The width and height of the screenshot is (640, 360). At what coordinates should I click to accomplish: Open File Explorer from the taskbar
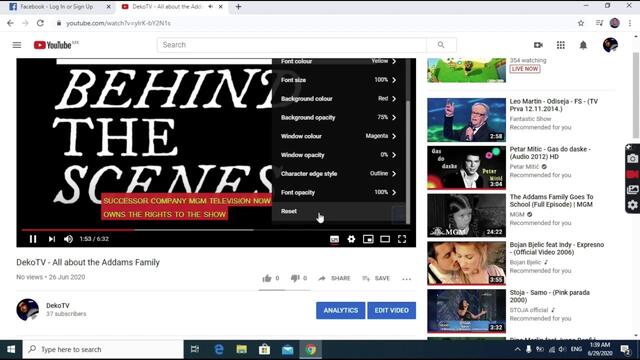point(242,350)
